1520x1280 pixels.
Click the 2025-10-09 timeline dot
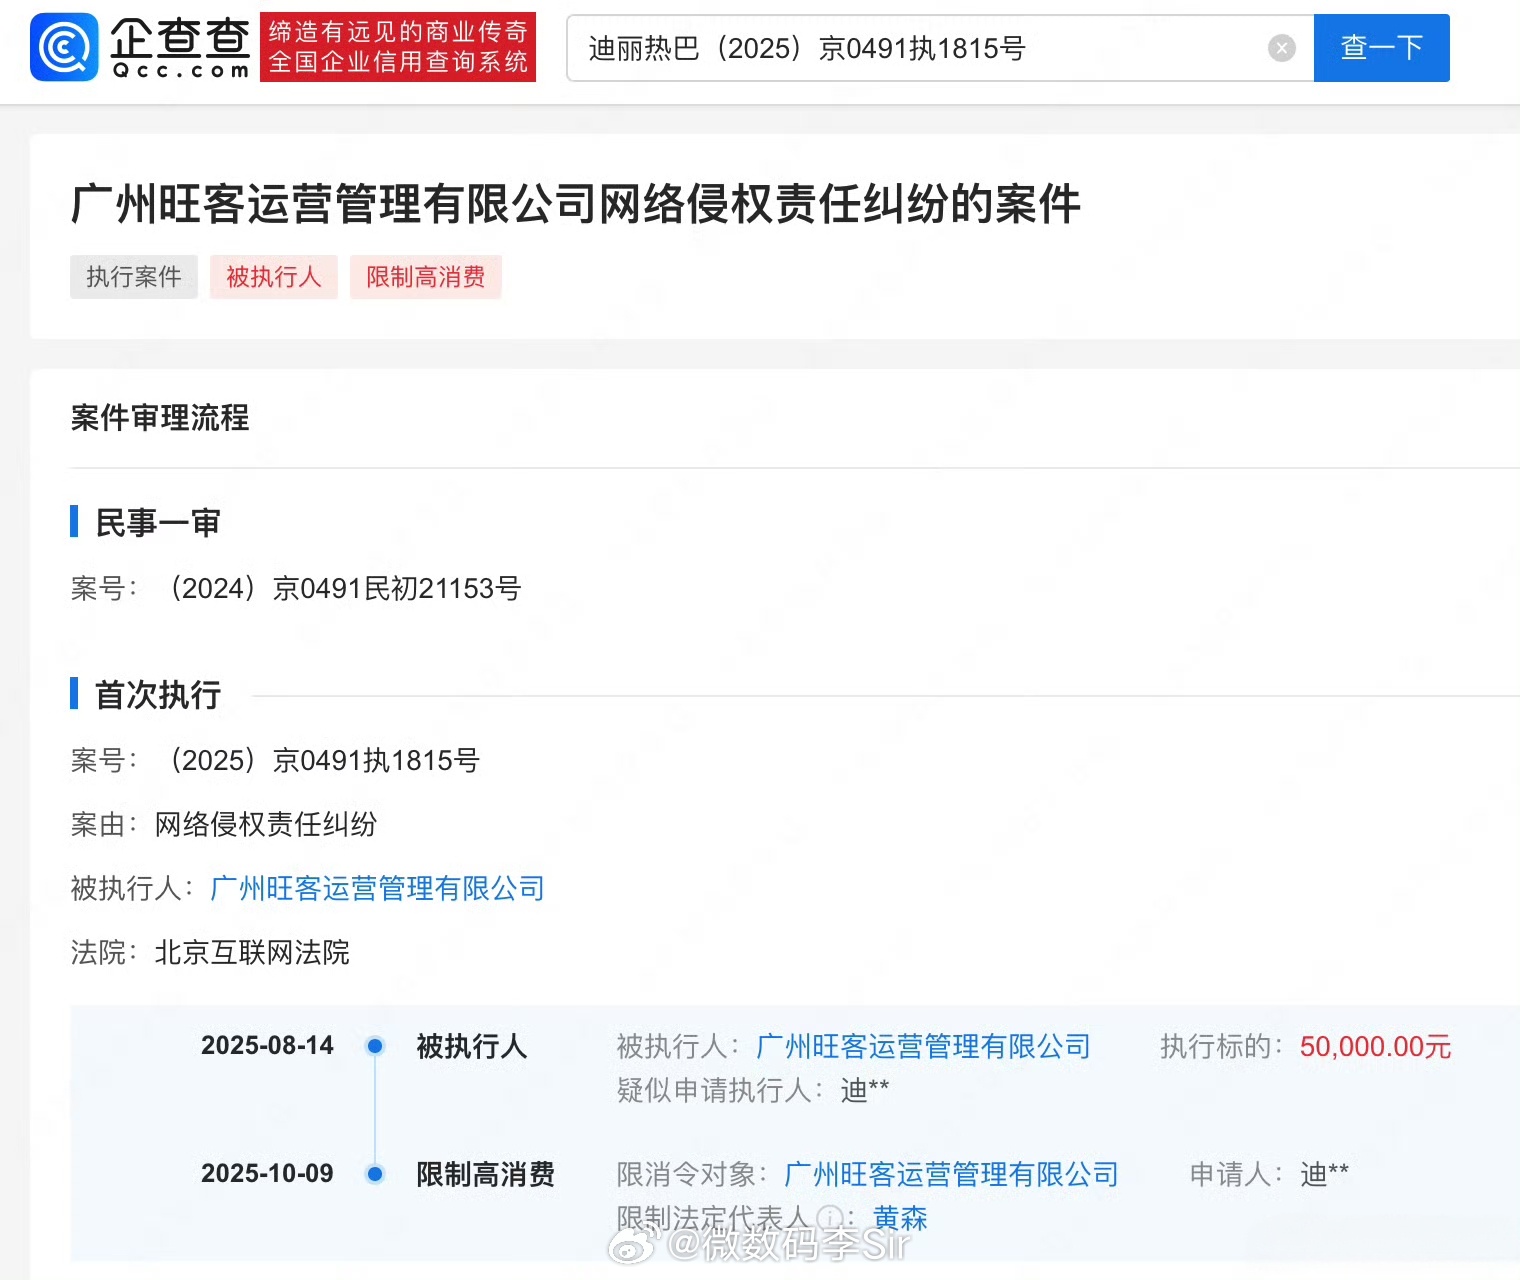pyautogui.click(x=375, y=1174)
